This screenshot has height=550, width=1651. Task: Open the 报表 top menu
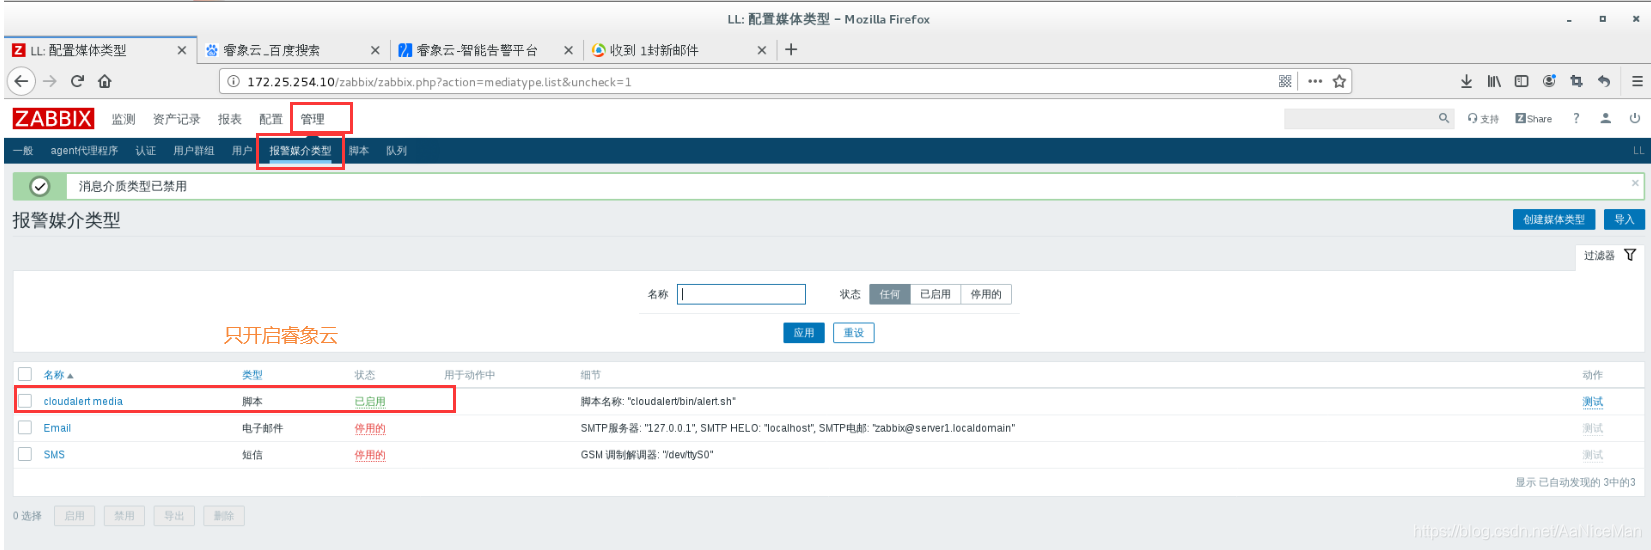tap(230, 119)
